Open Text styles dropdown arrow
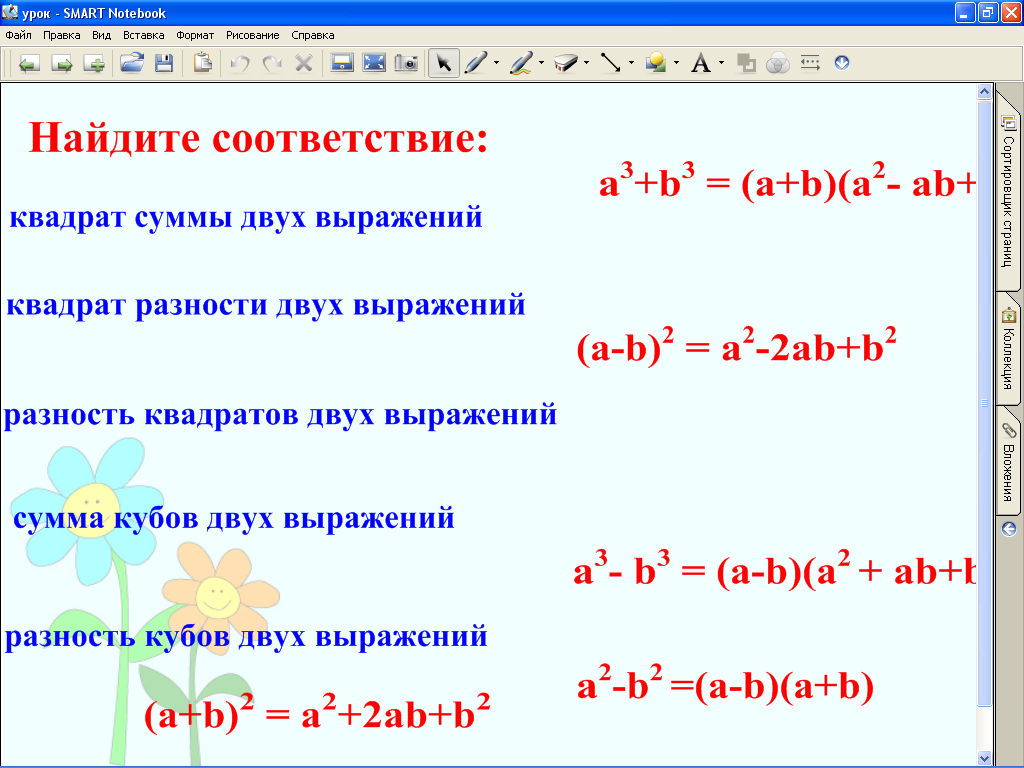This screenshot has height=768, width=1024. pos(721,63)
